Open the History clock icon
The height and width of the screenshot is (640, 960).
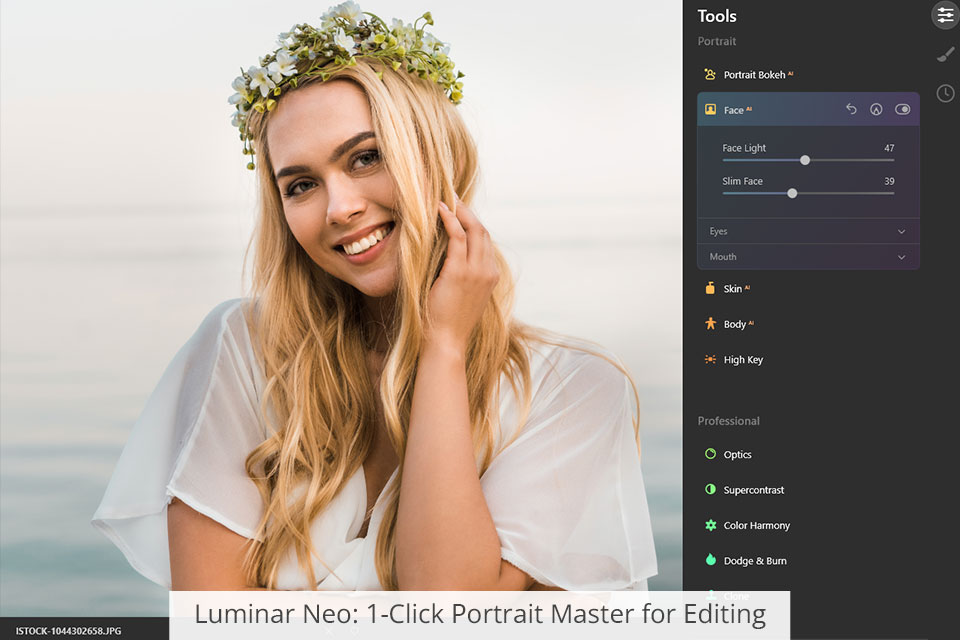[x=945, y=93]
